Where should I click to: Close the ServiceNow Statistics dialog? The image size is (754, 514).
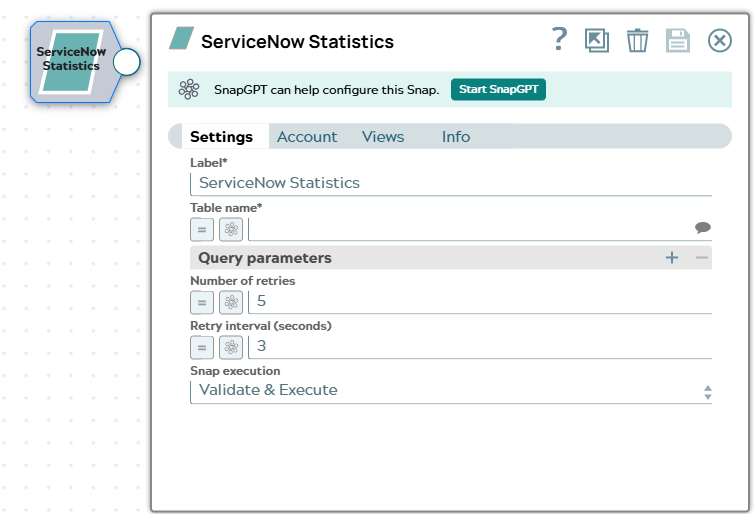[x=720, y=40]
